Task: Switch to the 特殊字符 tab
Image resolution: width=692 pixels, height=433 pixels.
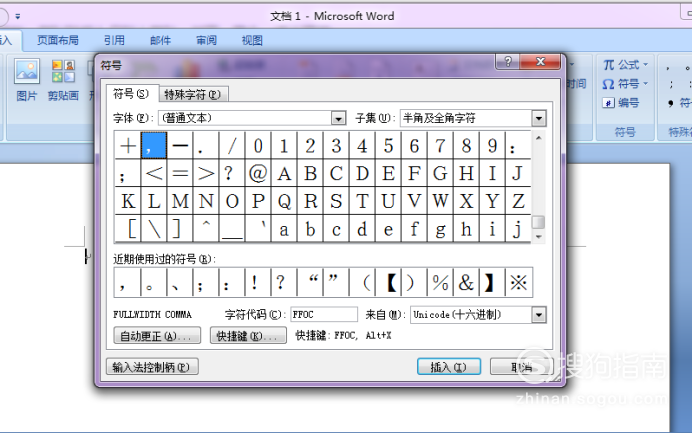Action: (x=194, y=94)
